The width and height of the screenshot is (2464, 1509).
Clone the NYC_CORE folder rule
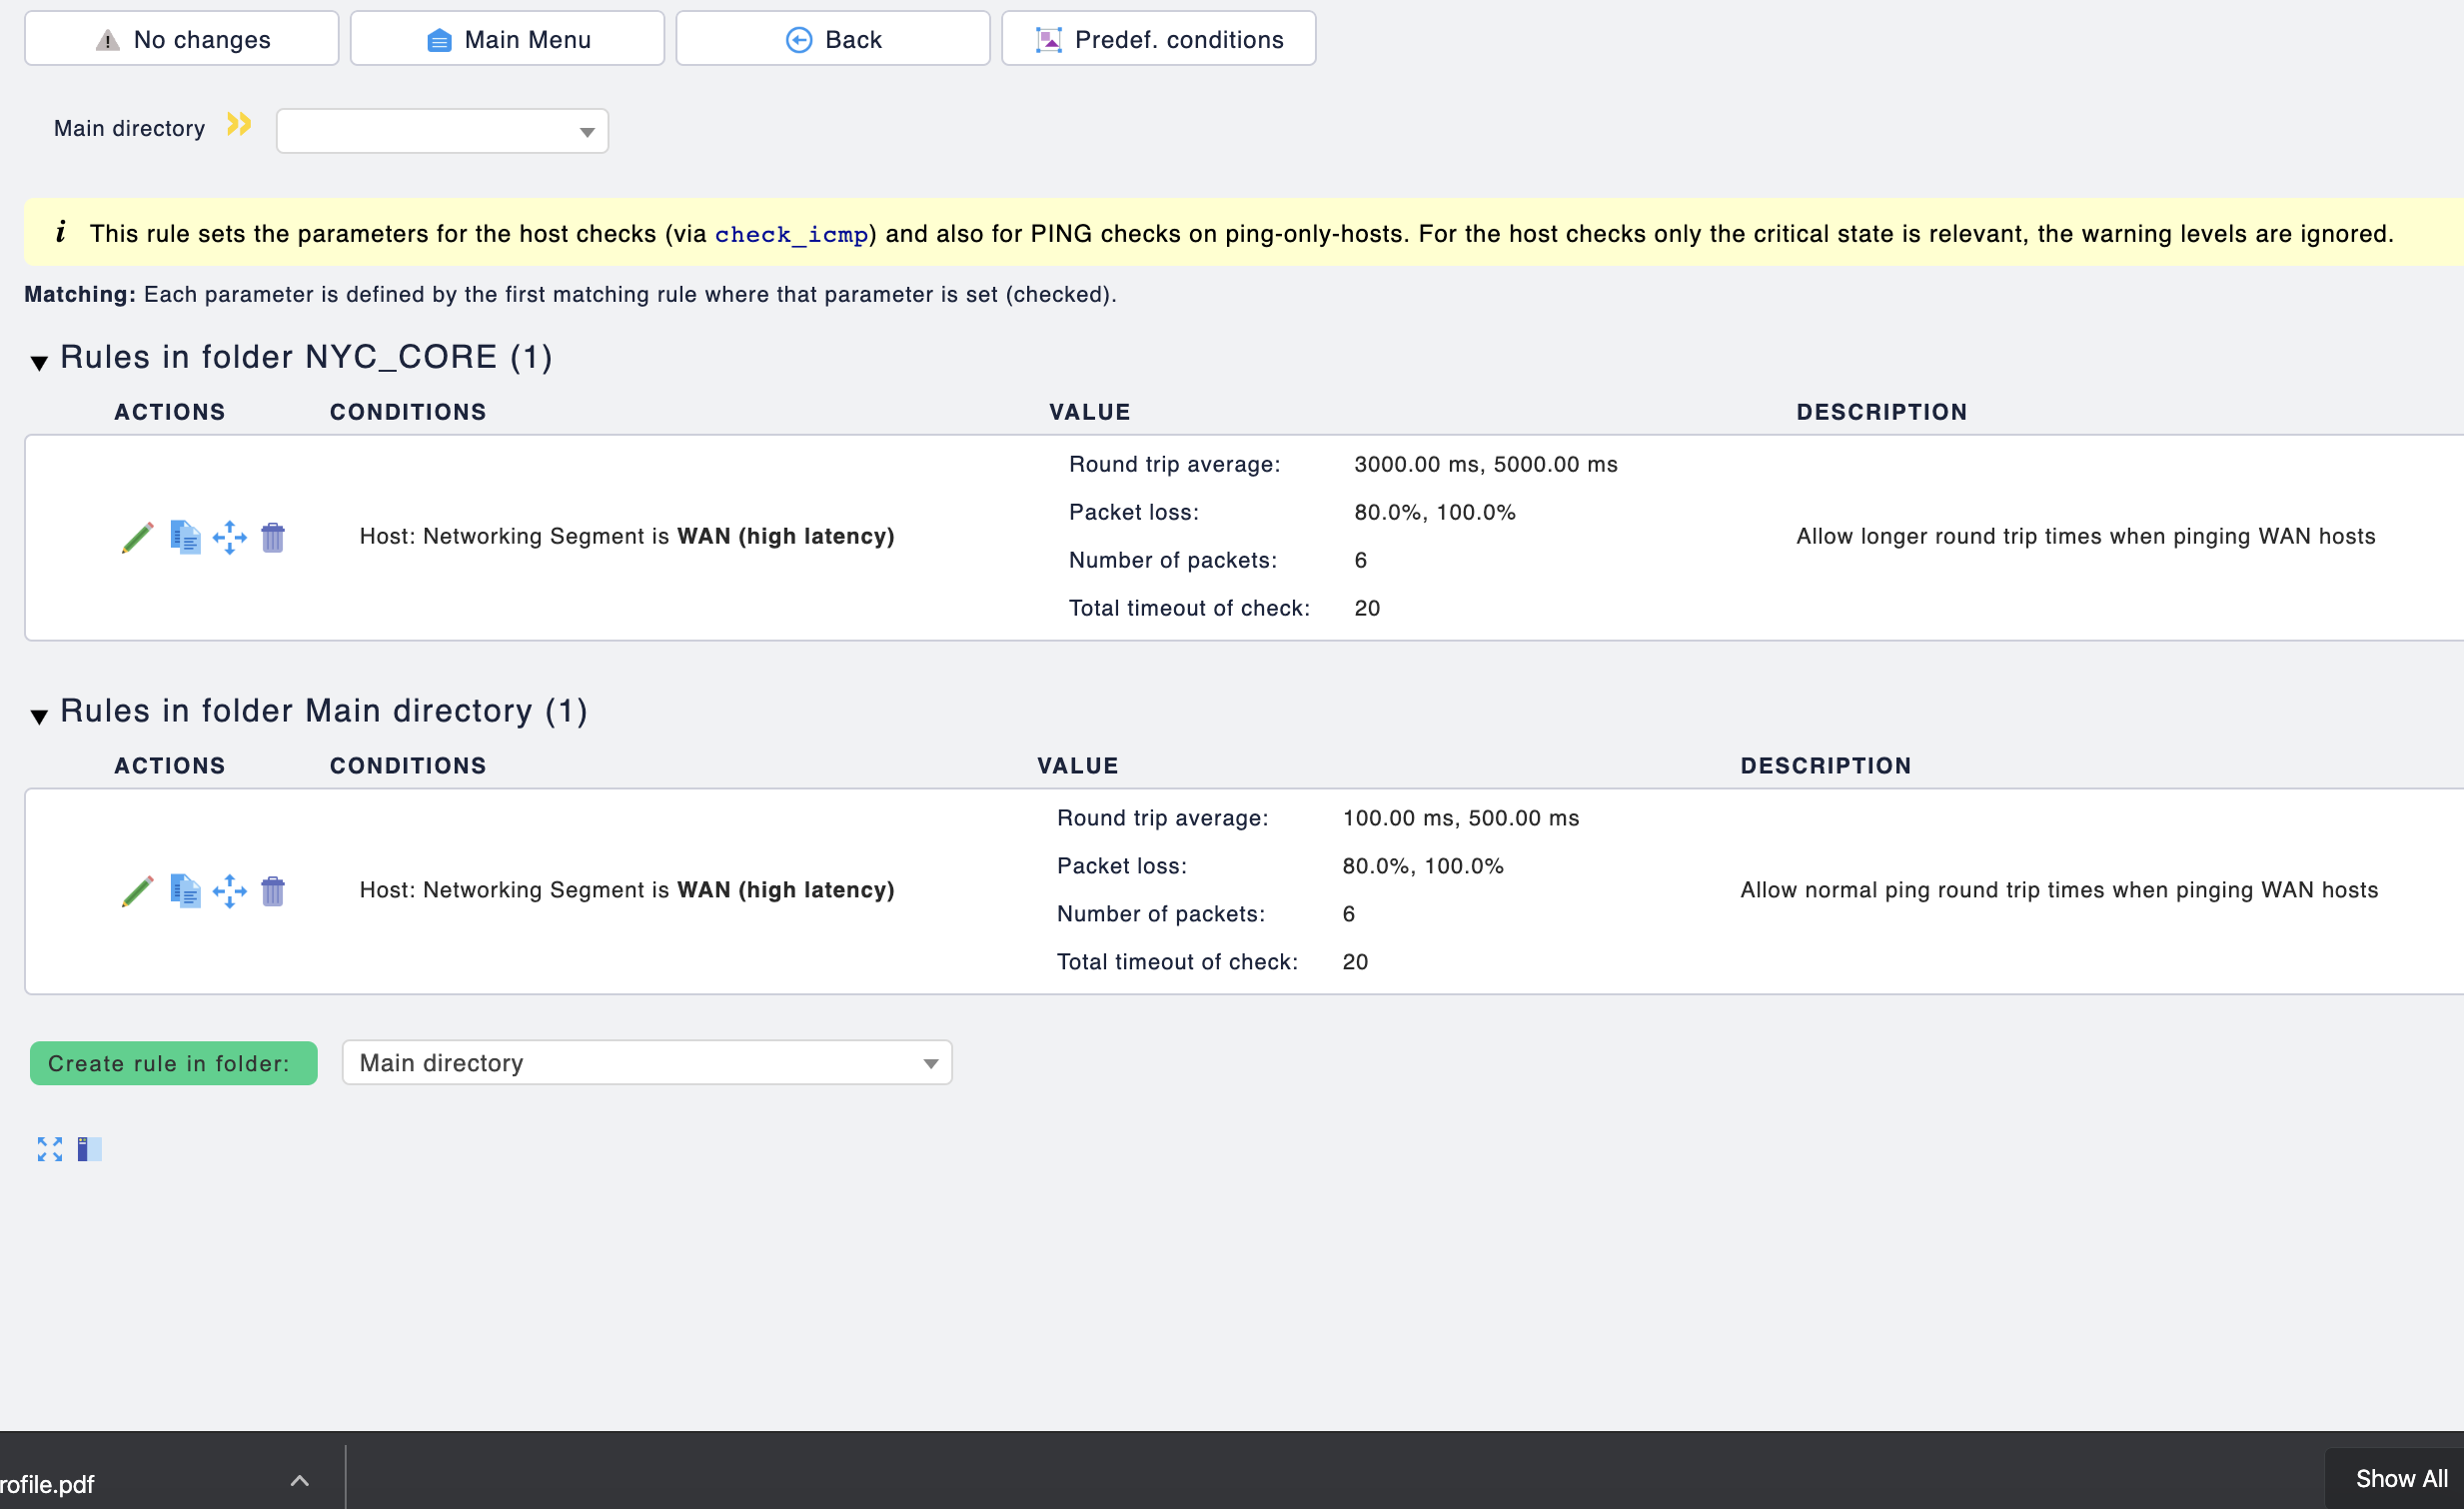pos(184,537)
